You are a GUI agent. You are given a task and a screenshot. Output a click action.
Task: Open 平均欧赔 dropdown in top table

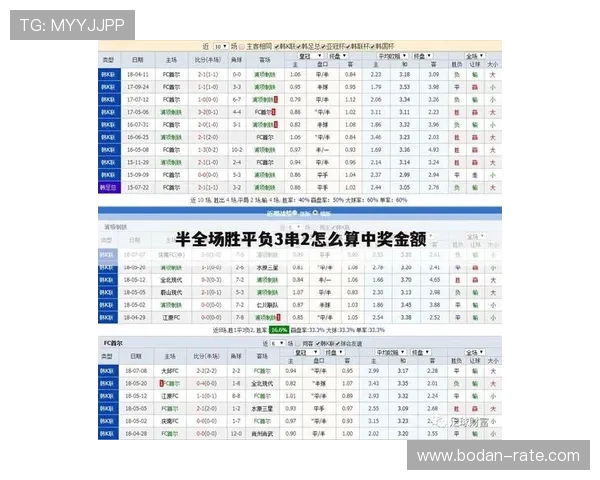[393, 56]
